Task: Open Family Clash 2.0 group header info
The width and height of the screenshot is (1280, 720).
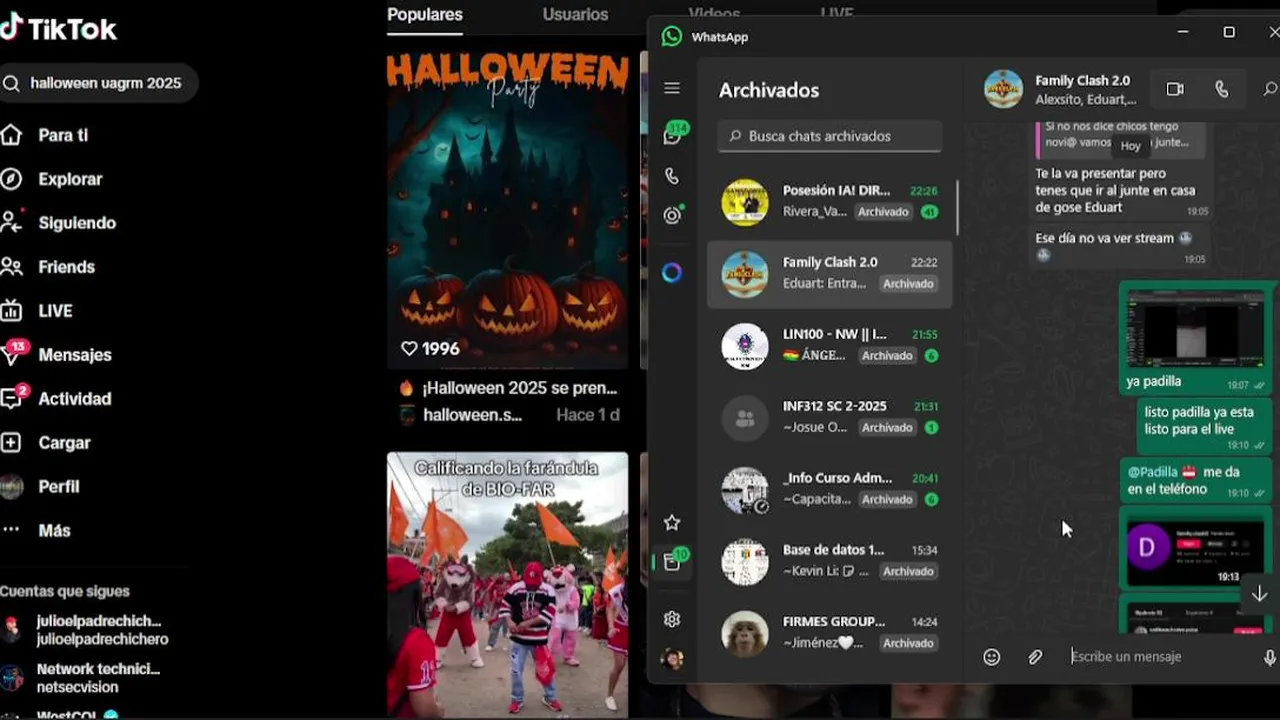Action: click(x=1085, y=89)
